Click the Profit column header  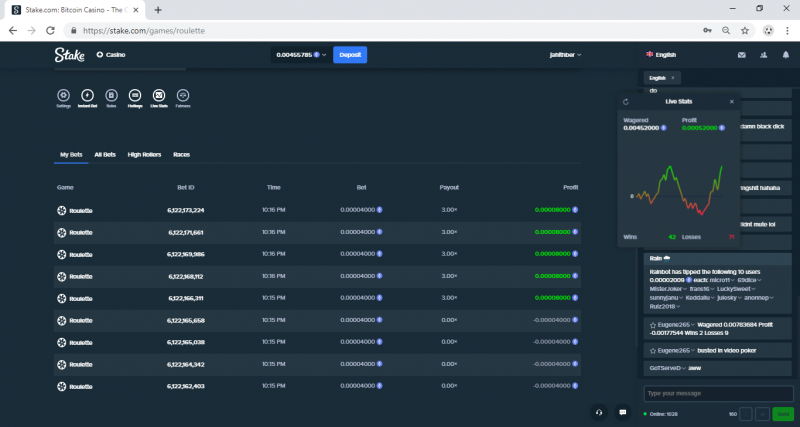click(570, 188)
